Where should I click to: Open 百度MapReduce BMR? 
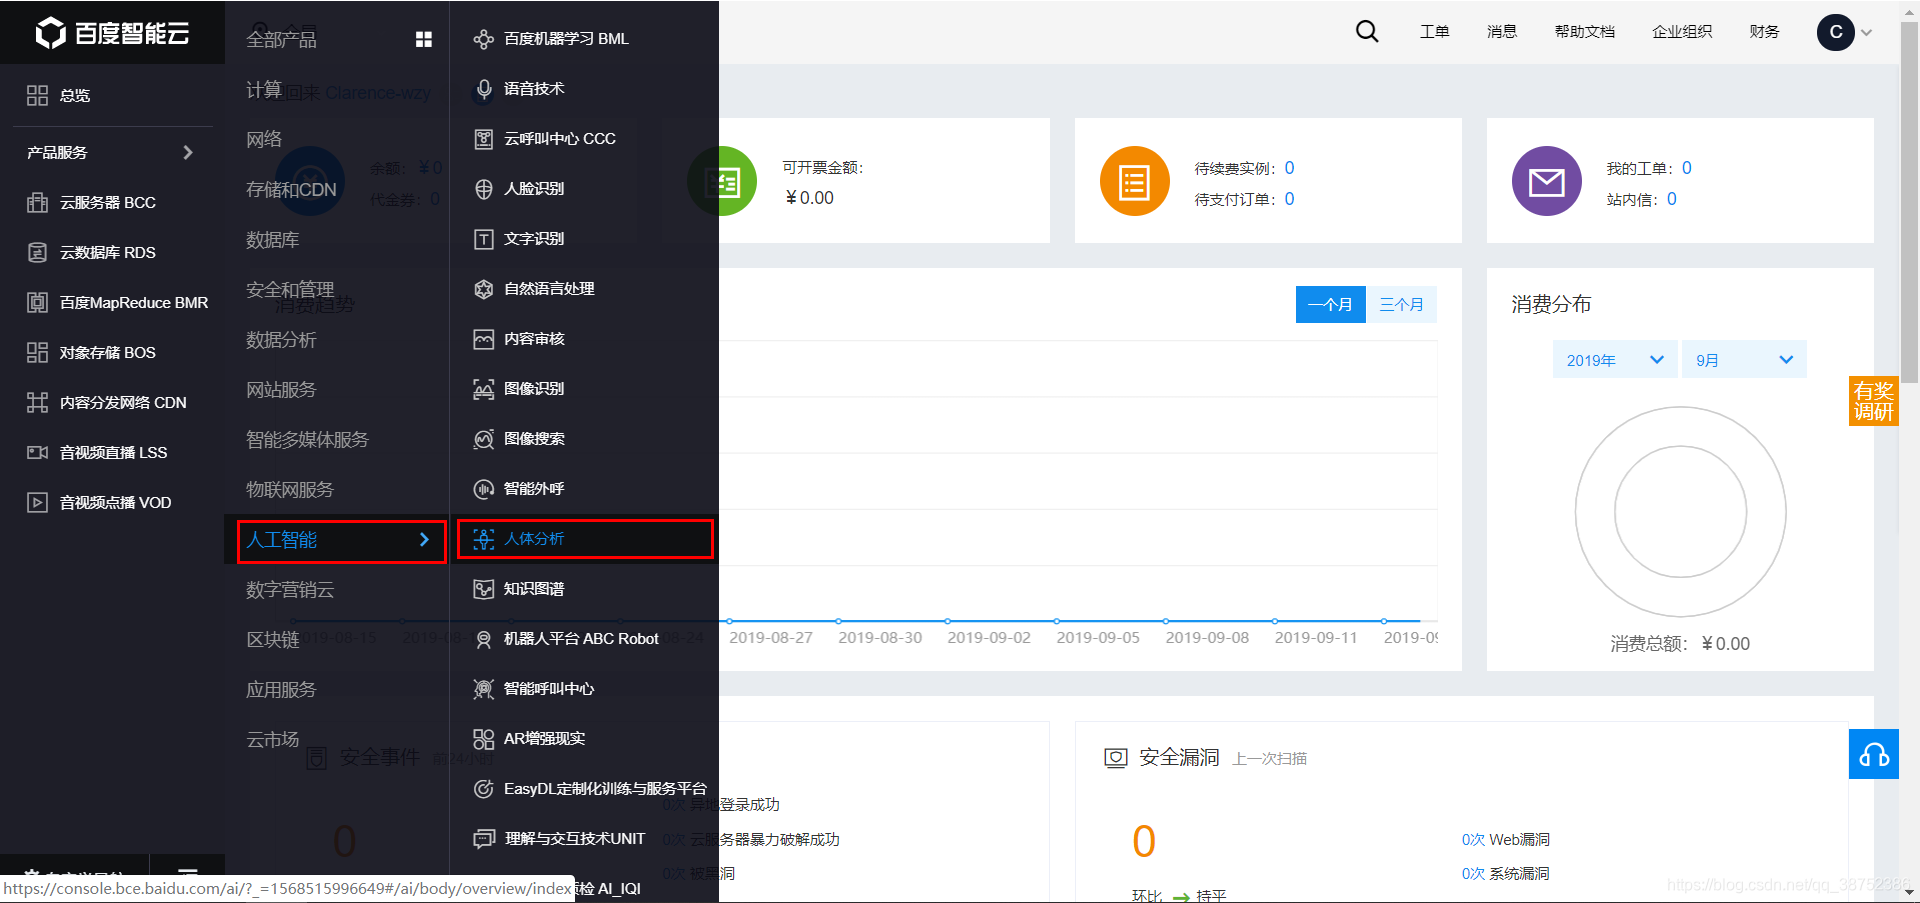118,302
